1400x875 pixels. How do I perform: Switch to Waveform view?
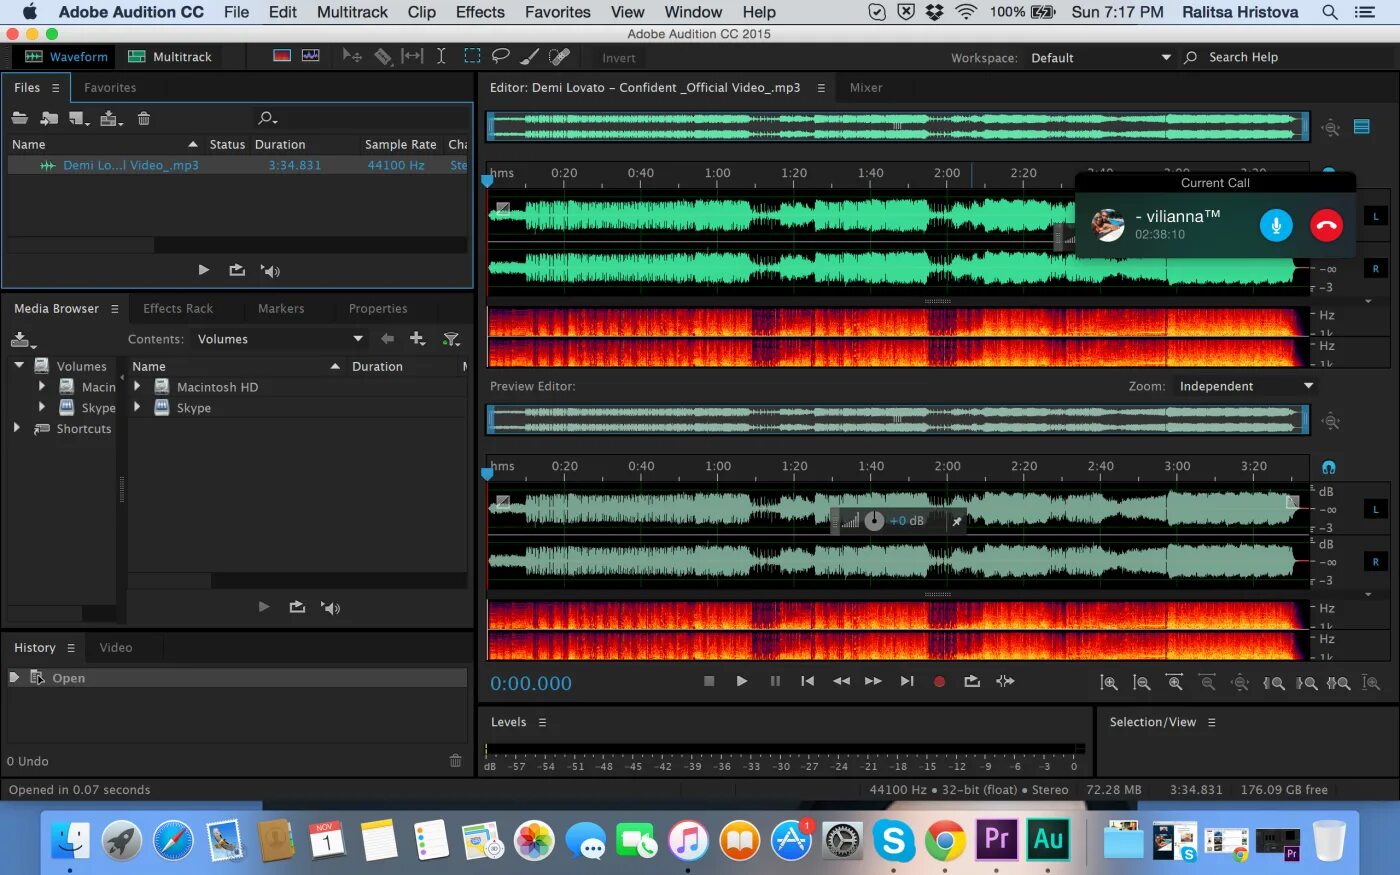(66, 56)
